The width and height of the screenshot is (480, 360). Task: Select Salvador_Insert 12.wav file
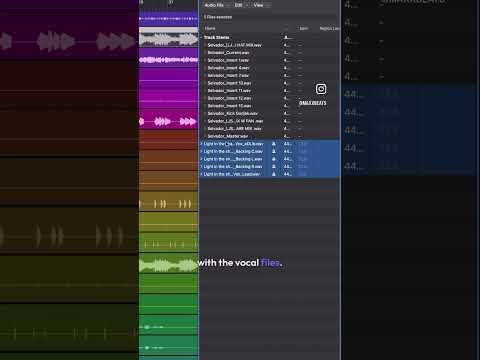point(229,98)
